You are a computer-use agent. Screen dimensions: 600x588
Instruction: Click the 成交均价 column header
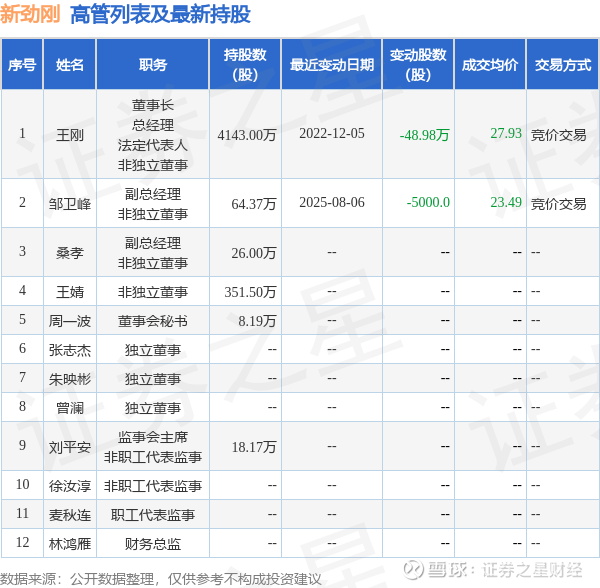point(490,65)
